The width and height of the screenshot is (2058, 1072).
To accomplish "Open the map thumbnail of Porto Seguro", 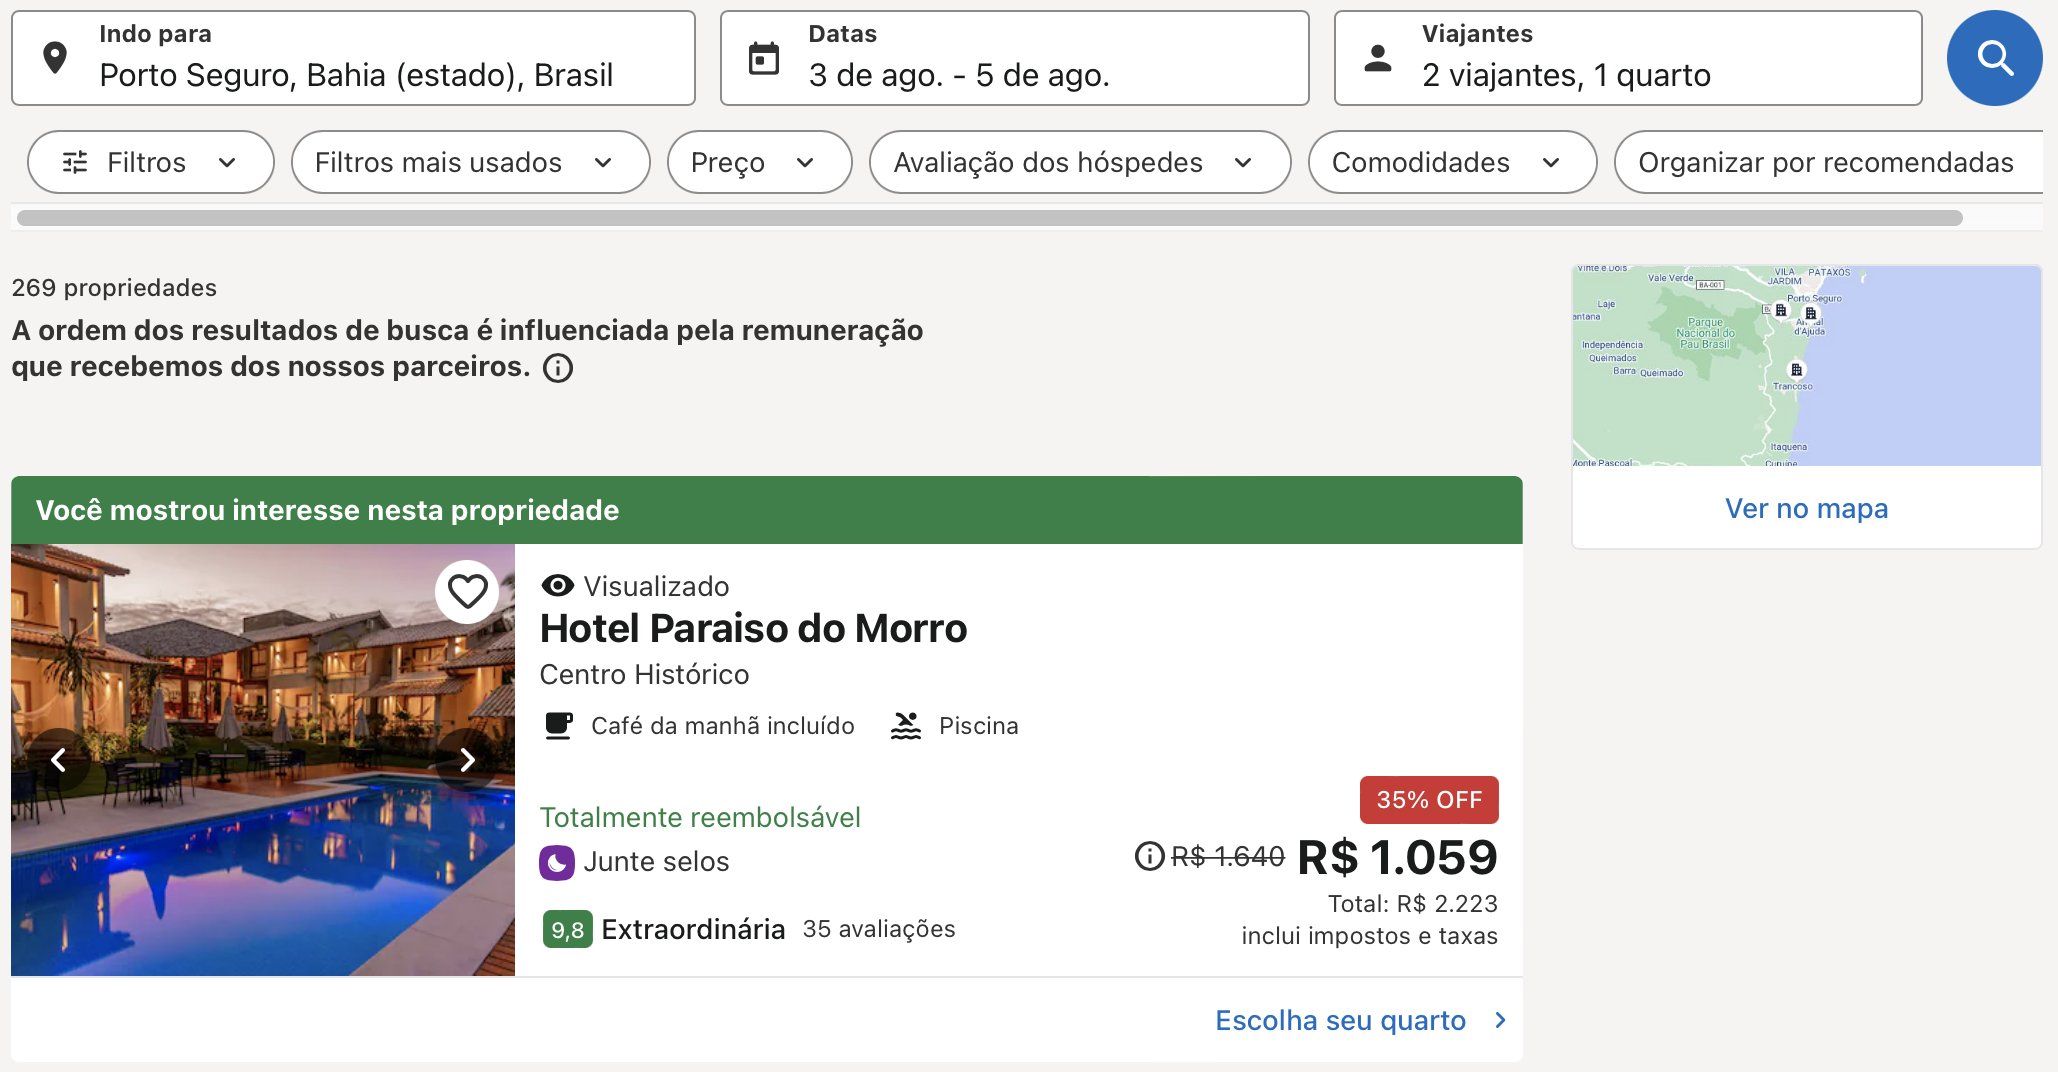I will pos(1806,365).
